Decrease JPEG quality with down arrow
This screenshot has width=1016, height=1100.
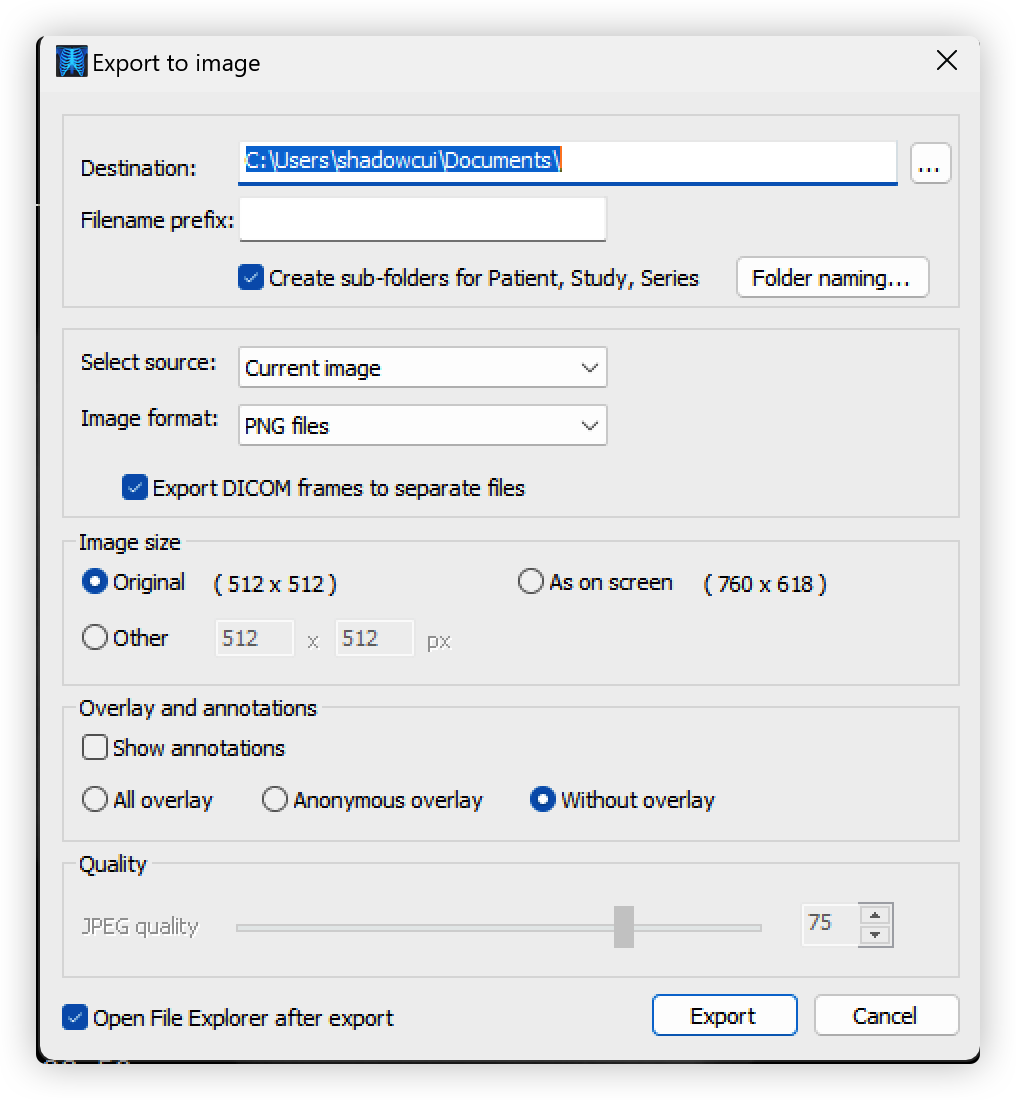[874, 935]
